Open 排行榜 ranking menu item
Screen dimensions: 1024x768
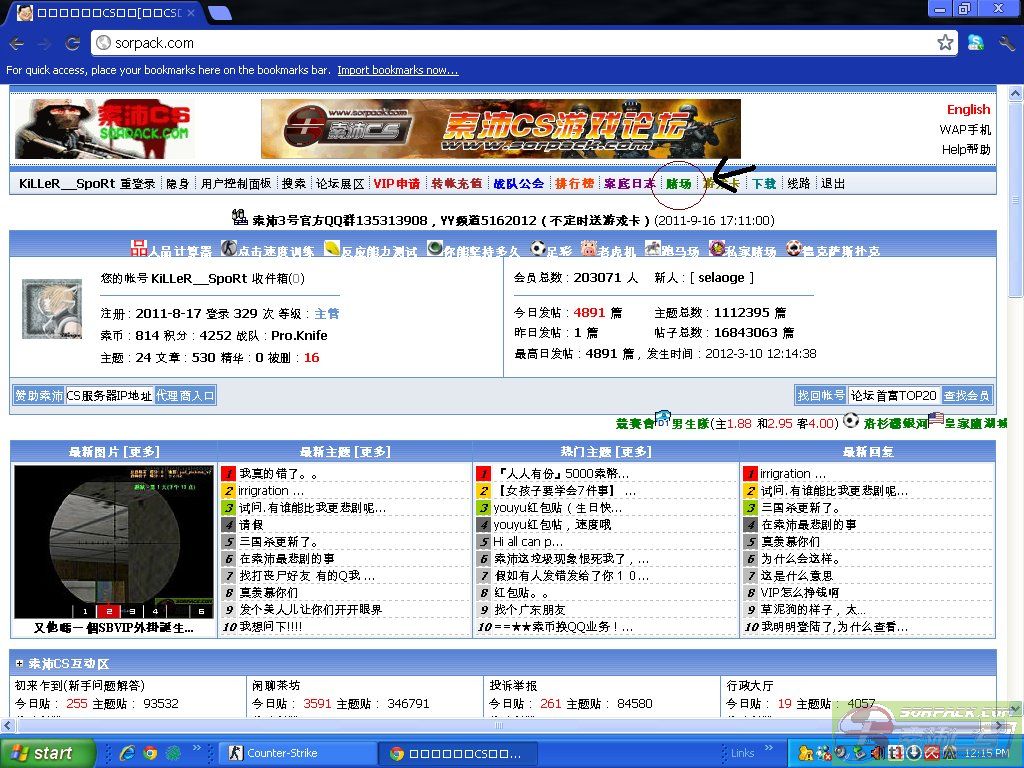click(574, 184)
